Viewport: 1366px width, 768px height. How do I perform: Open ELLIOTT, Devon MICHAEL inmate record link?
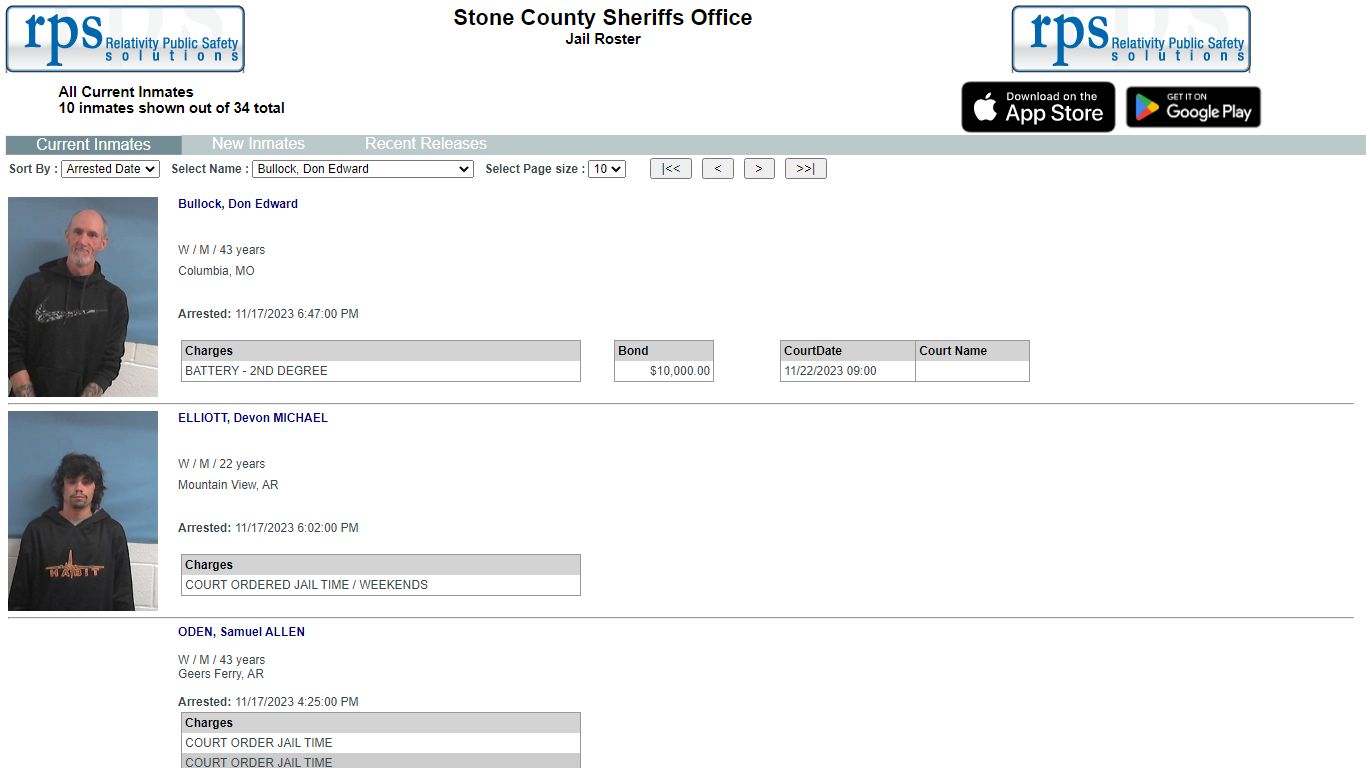pos(253,418)
